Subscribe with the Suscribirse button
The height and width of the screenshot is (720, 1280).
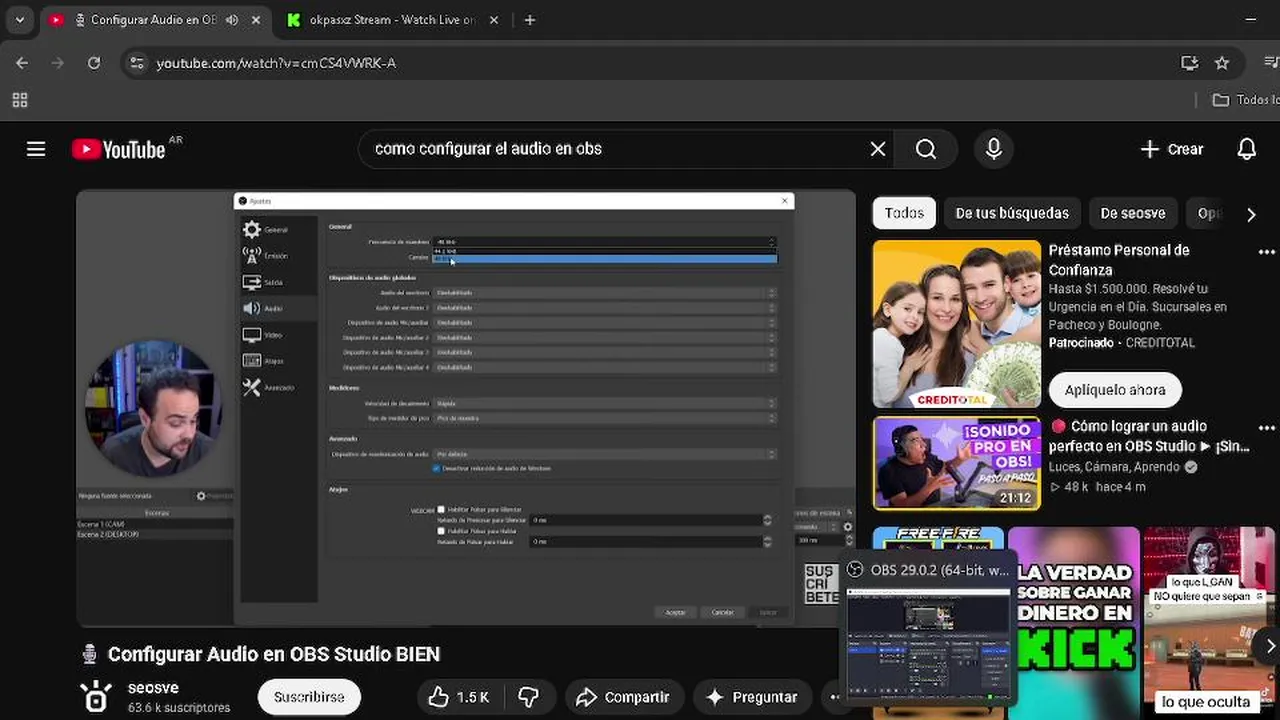309,697
